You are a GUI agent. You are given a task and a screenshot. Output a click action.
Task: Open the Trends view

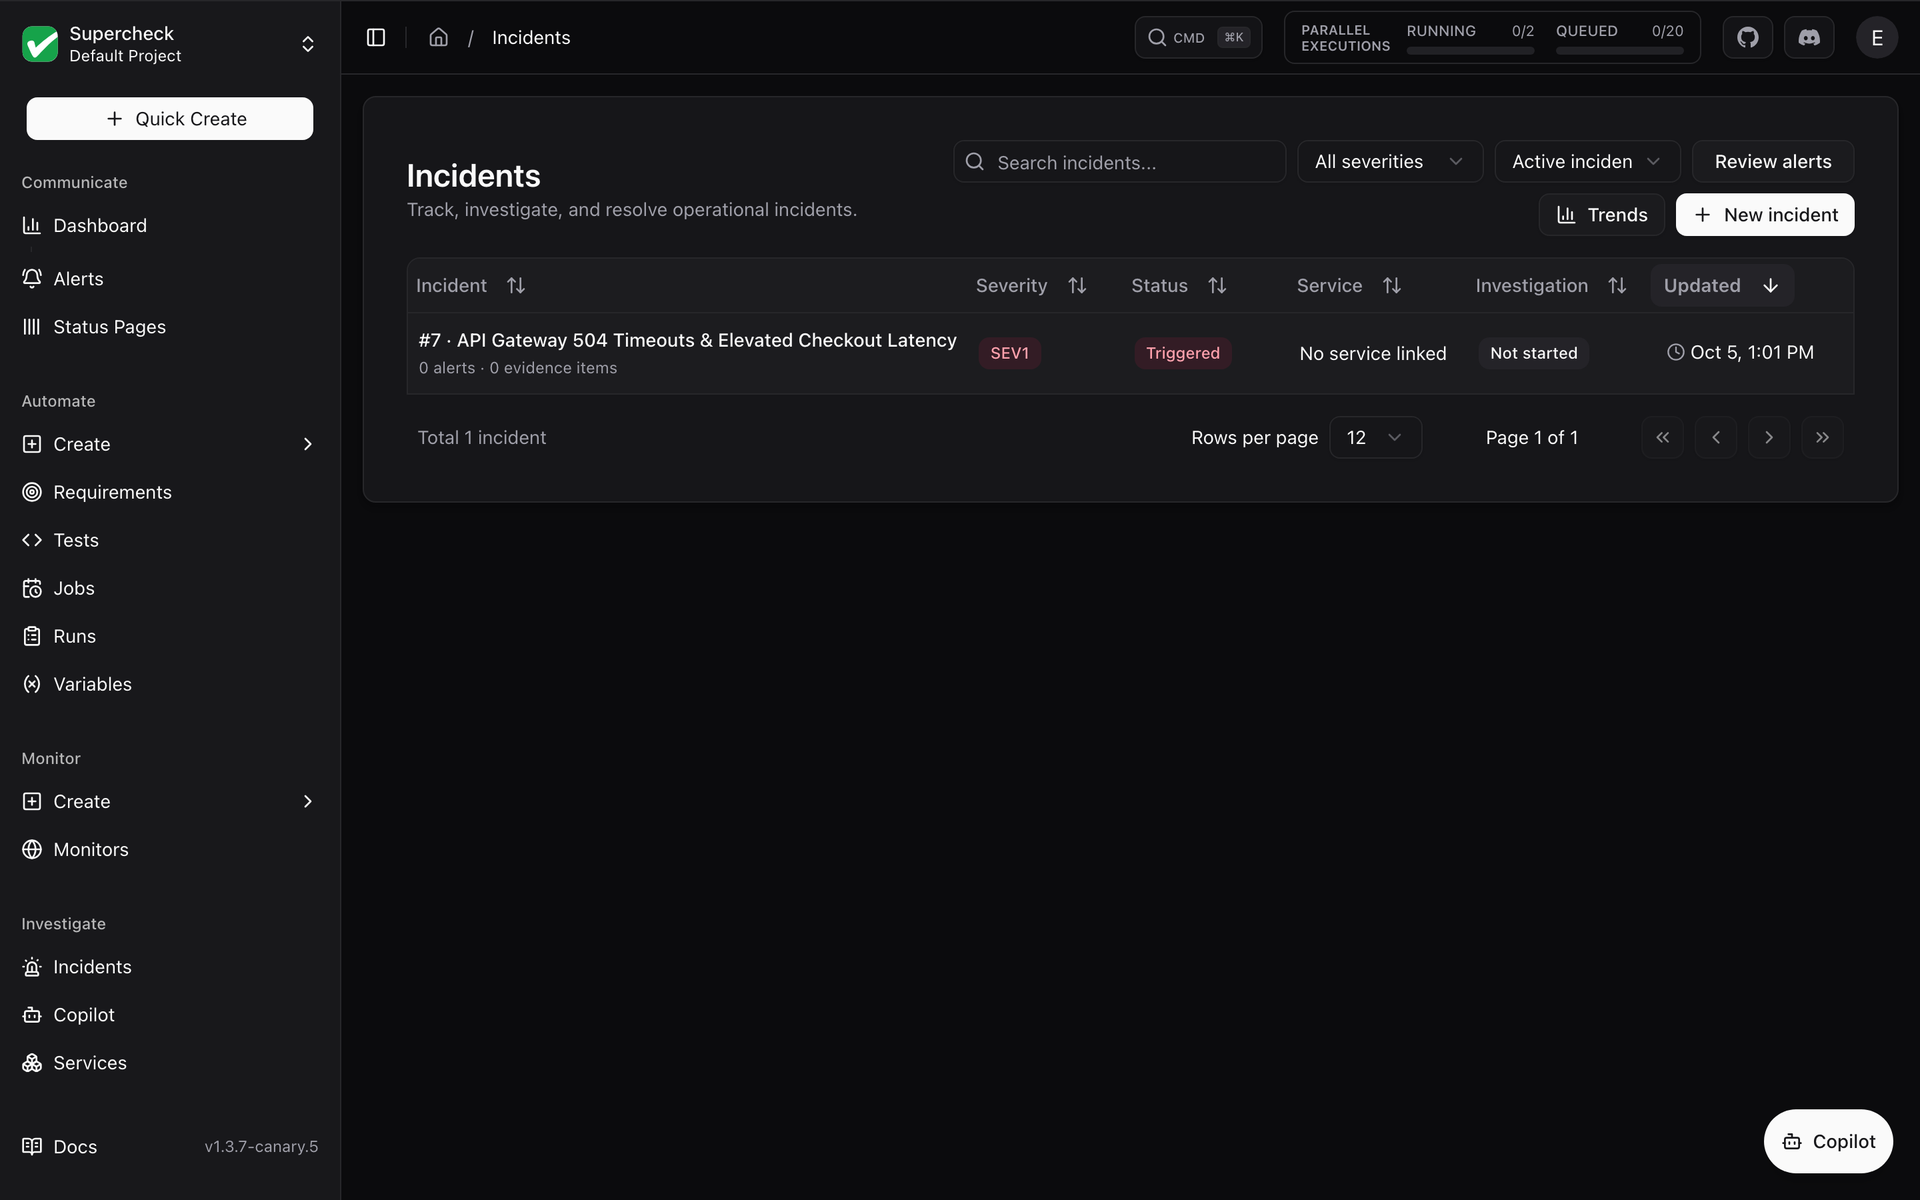point(1601,215)
